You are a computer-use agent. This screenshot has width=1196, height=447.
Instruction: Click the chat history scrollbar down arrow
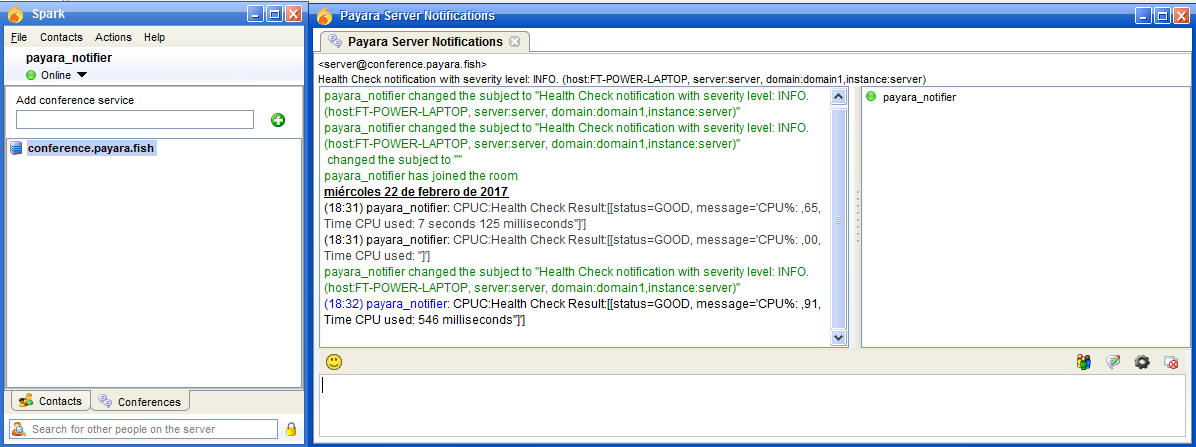click(839, 338)
